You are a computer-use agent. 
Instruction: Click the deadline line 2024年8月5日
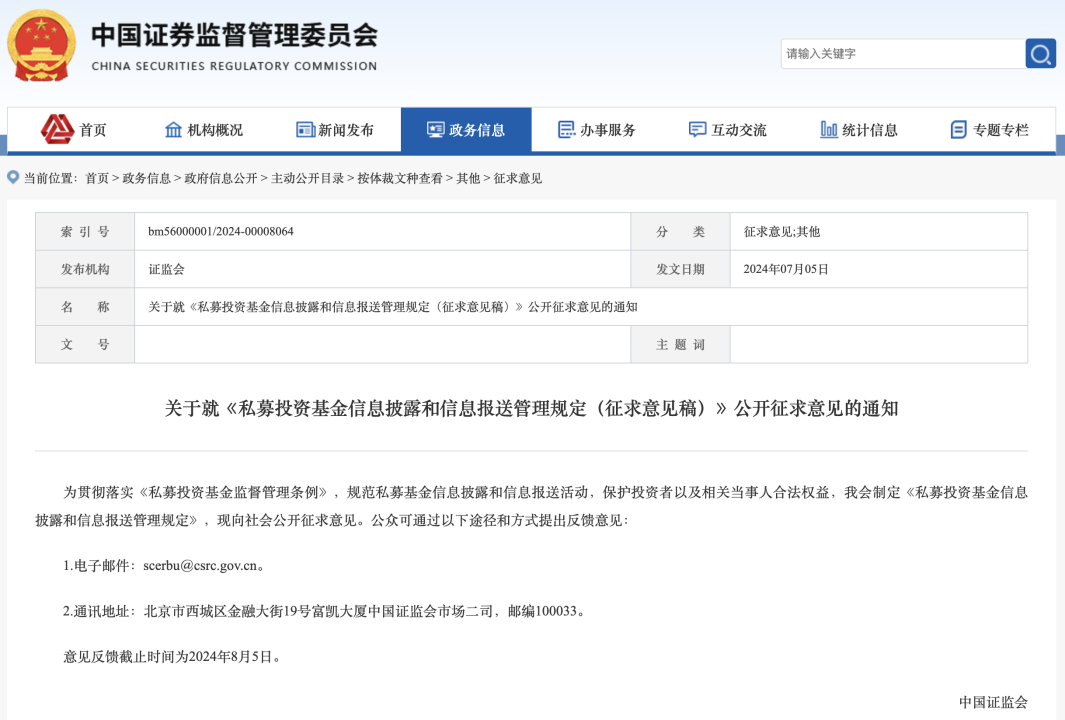pyautogui.click(x=172, y=657)
